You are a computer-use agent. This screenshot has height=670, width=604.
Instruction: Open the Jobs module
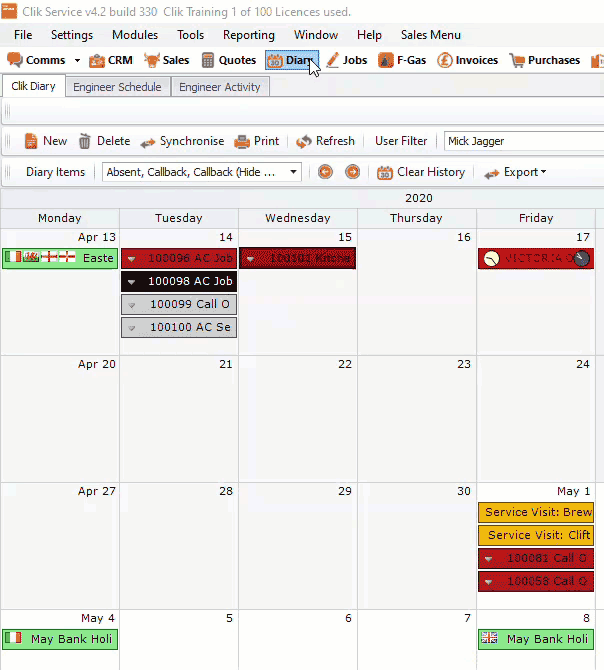tap(347, 60)
